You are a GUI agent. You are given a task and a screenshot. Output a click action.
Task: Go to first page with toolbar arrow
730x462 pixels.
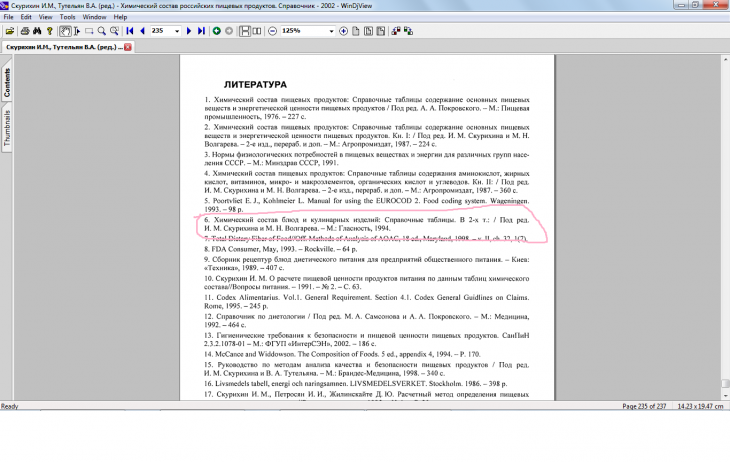pyautogui.click(x=130, y=31)
